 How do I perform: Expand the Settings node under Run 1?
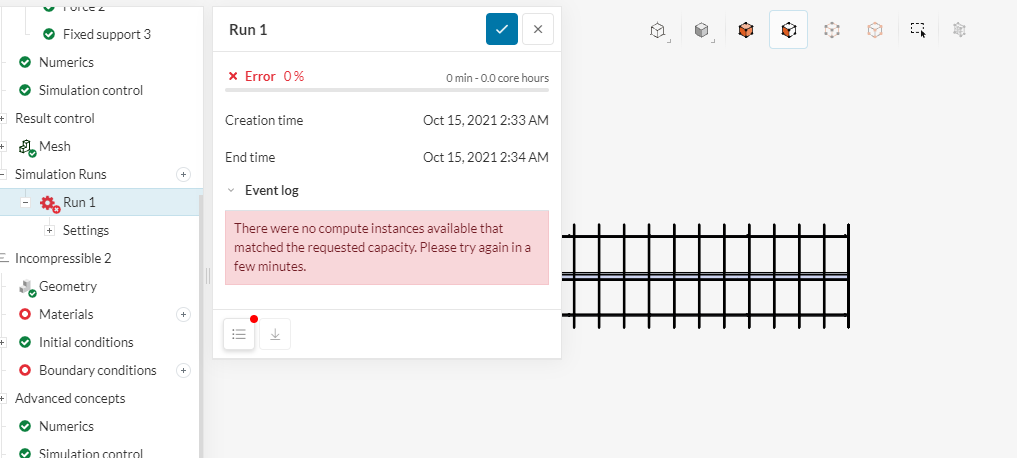pyautogui.click(x=50, y=230)
